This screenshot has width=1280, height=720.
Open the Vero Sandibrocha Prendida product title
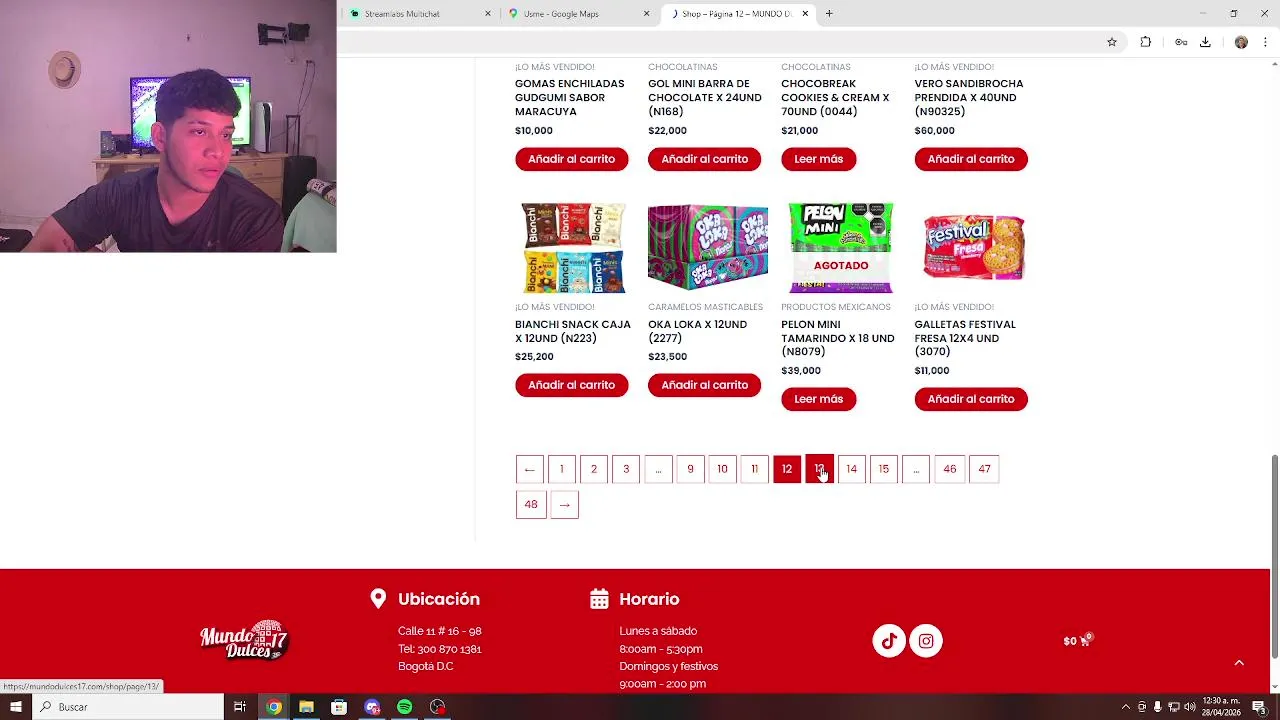pyautogui.click(x=969, y=98)
